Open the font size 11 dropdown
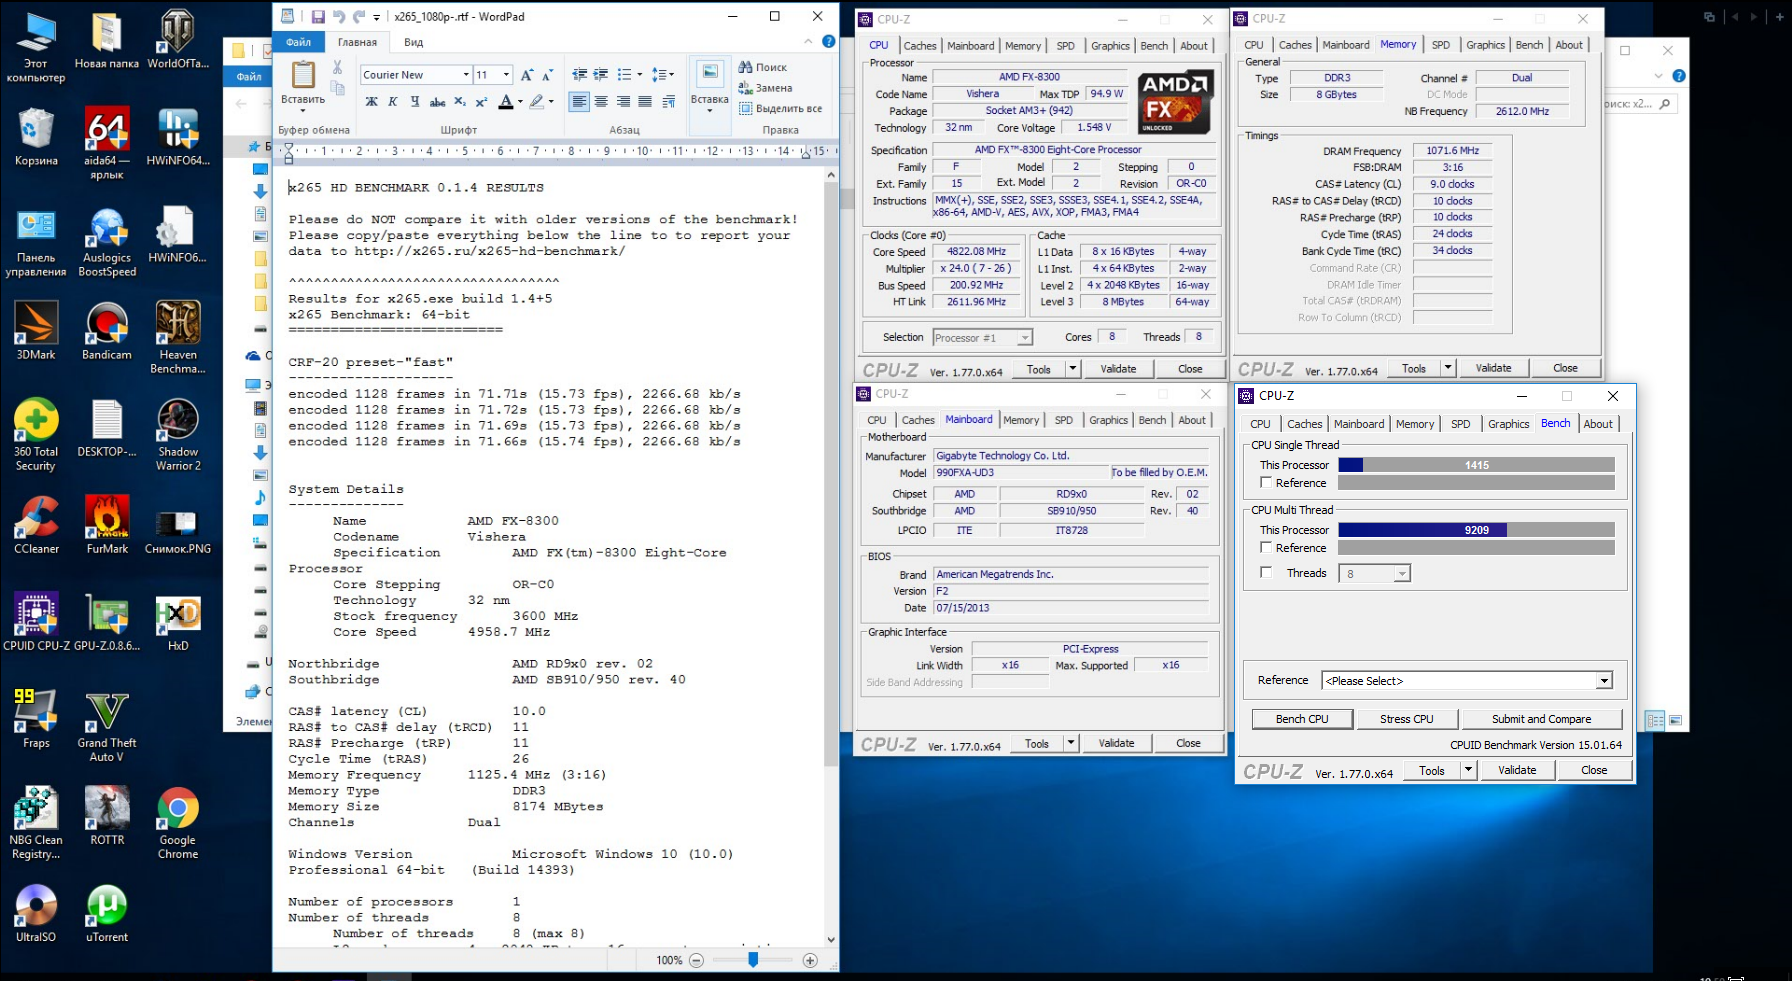 tap(507, 75)
